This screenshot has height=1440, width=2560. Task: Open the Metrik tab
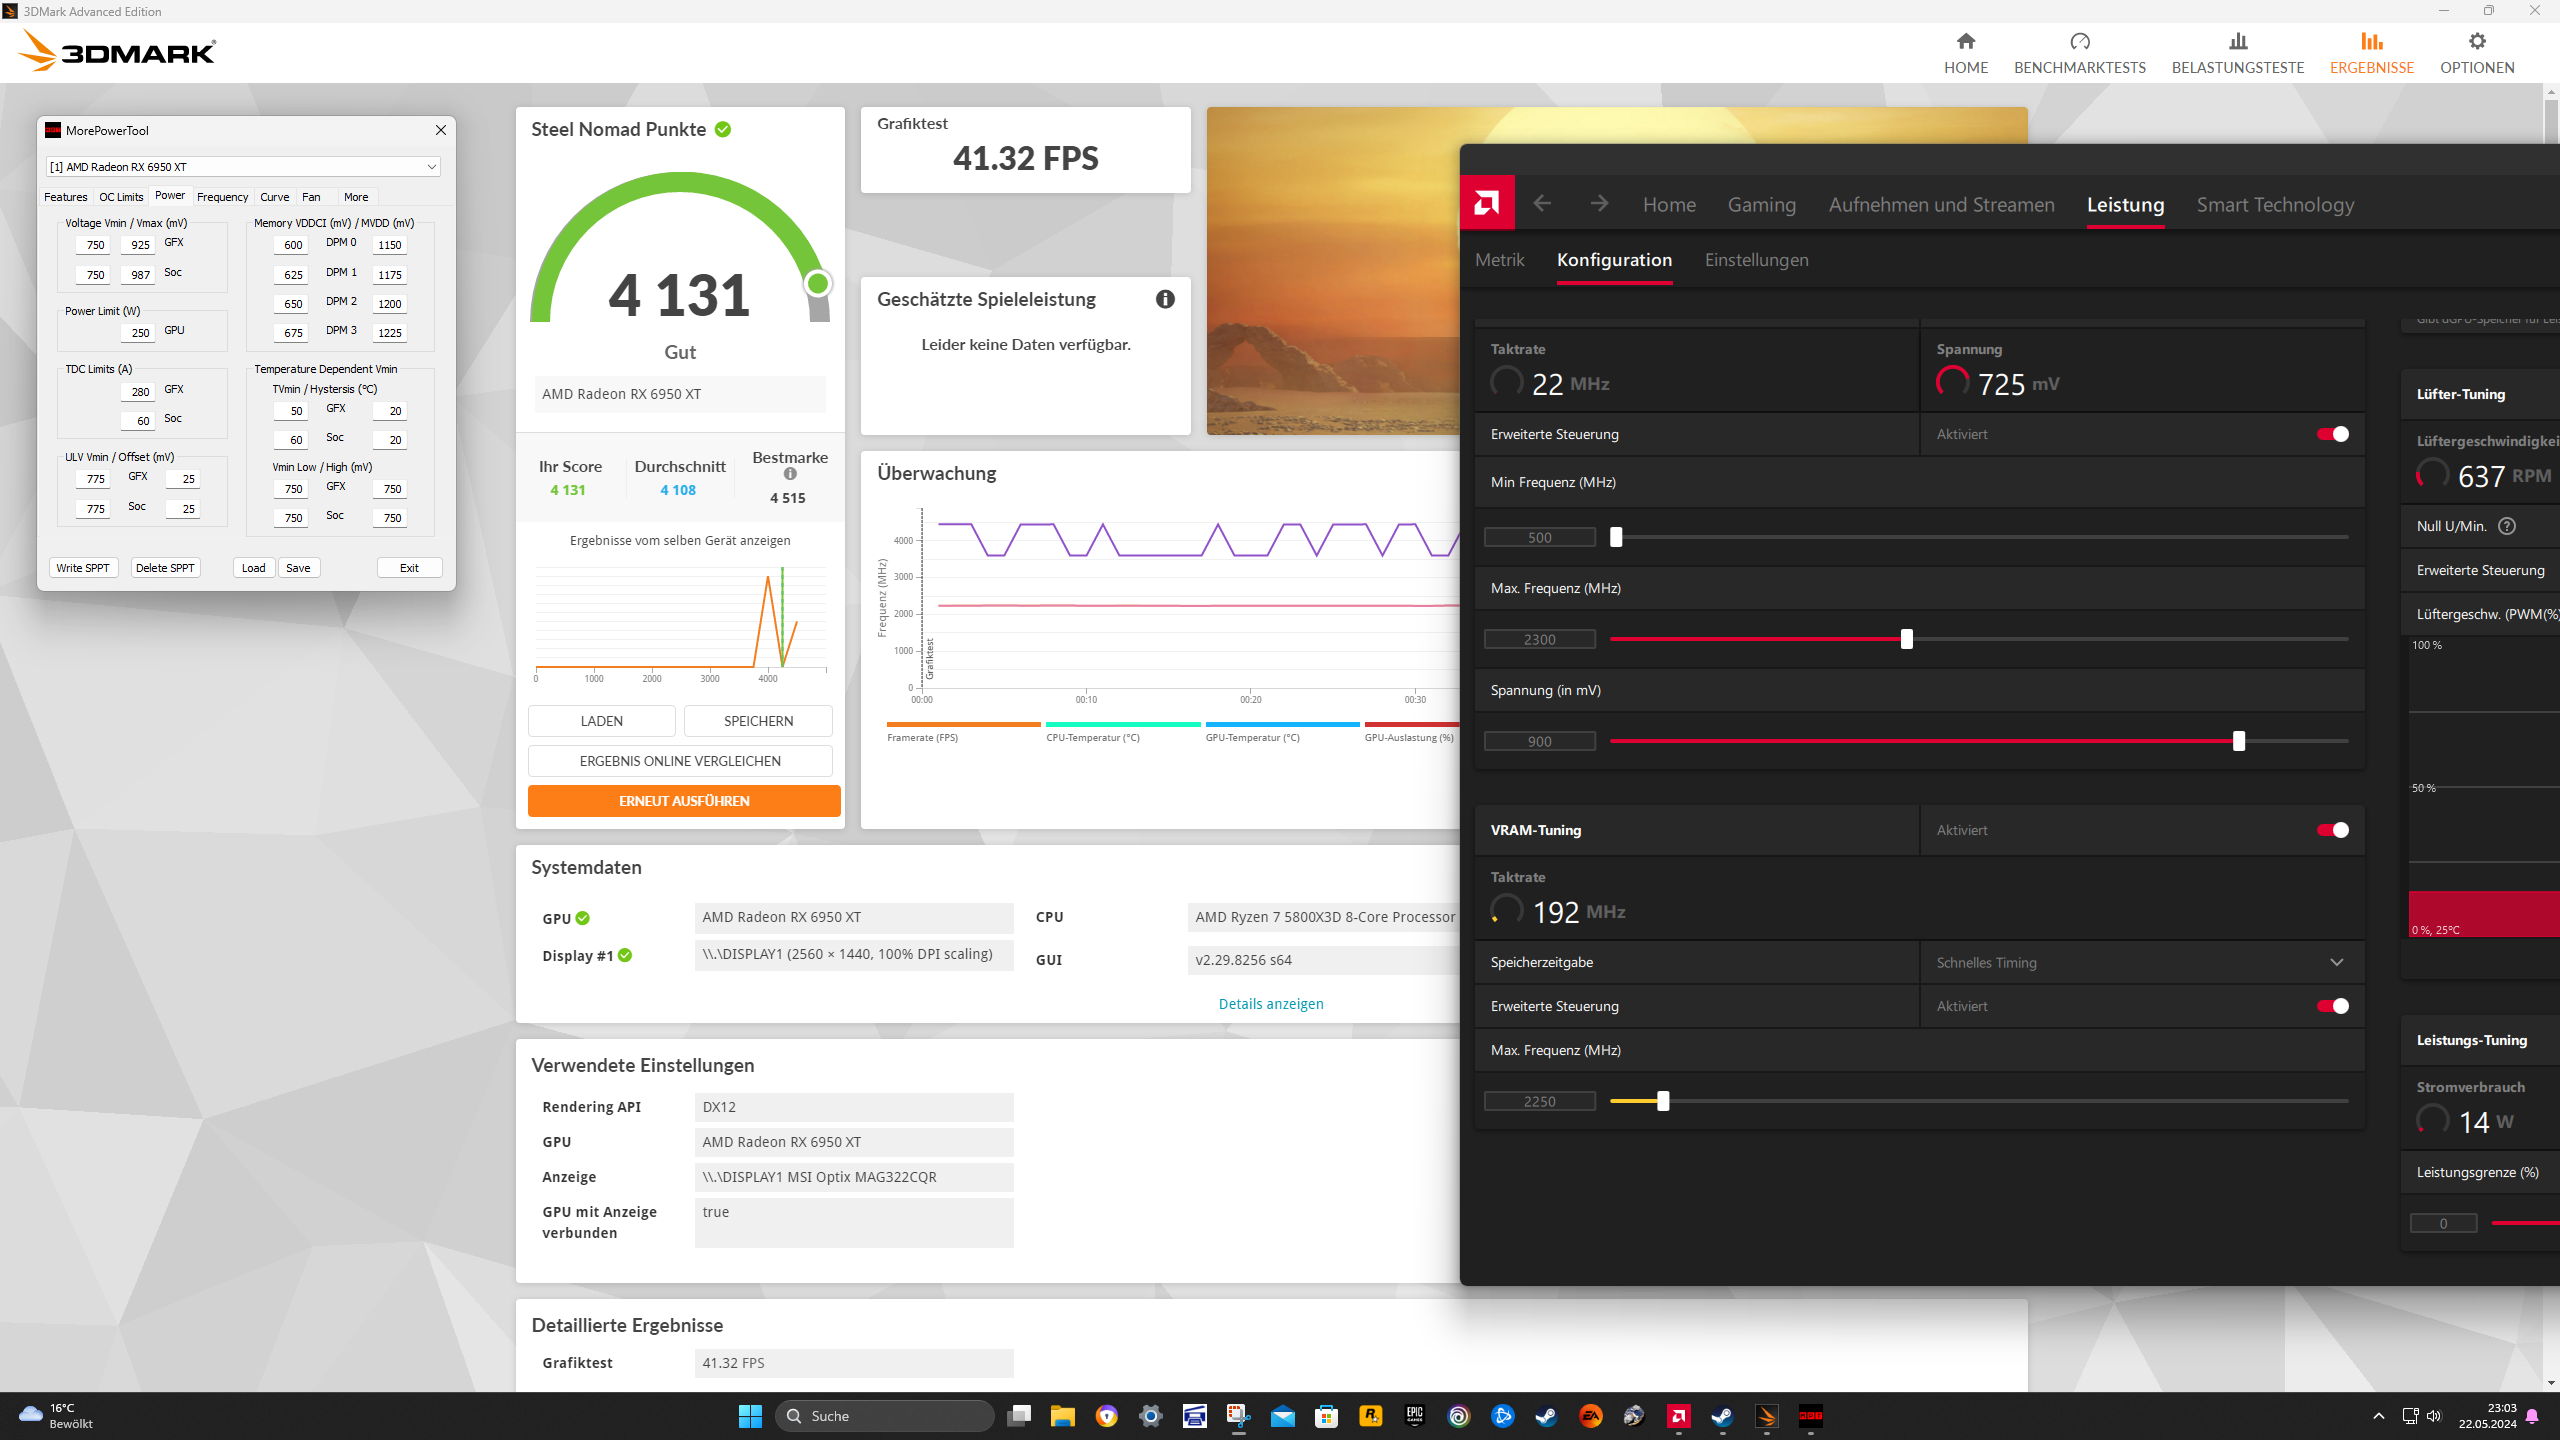point(1499,260)
